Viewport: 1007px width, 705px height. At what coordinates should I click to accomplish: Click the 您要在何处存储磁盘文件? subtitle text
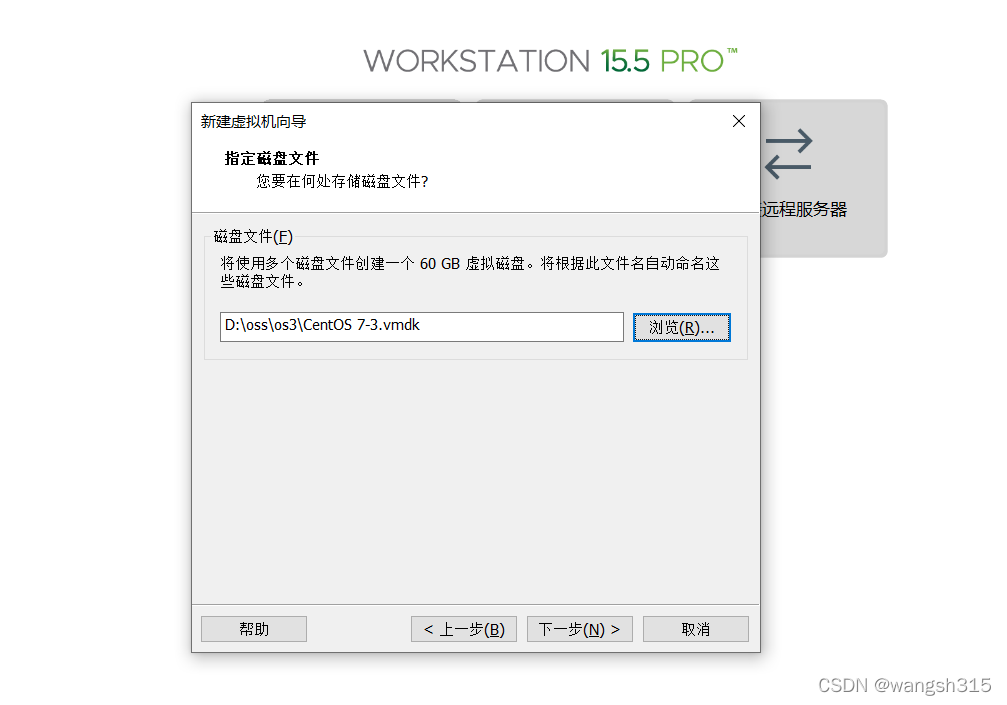coord(342,182)
